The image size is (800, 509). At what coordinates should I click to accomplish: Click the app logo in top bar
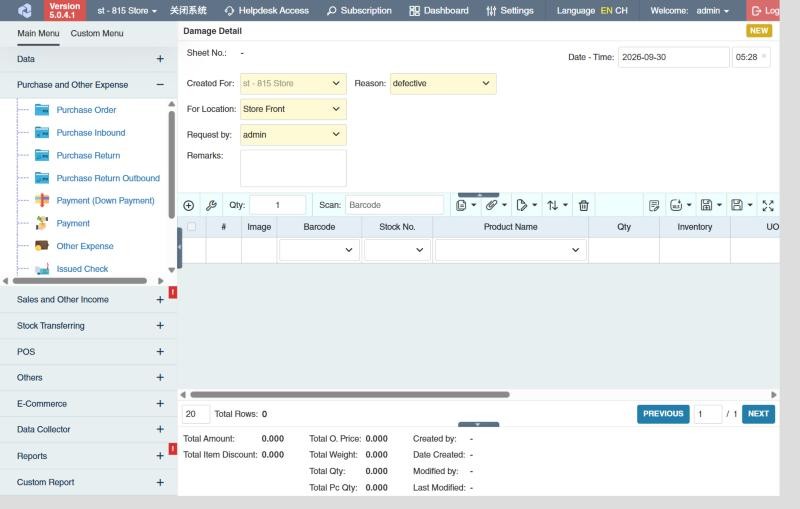(24, 10)
